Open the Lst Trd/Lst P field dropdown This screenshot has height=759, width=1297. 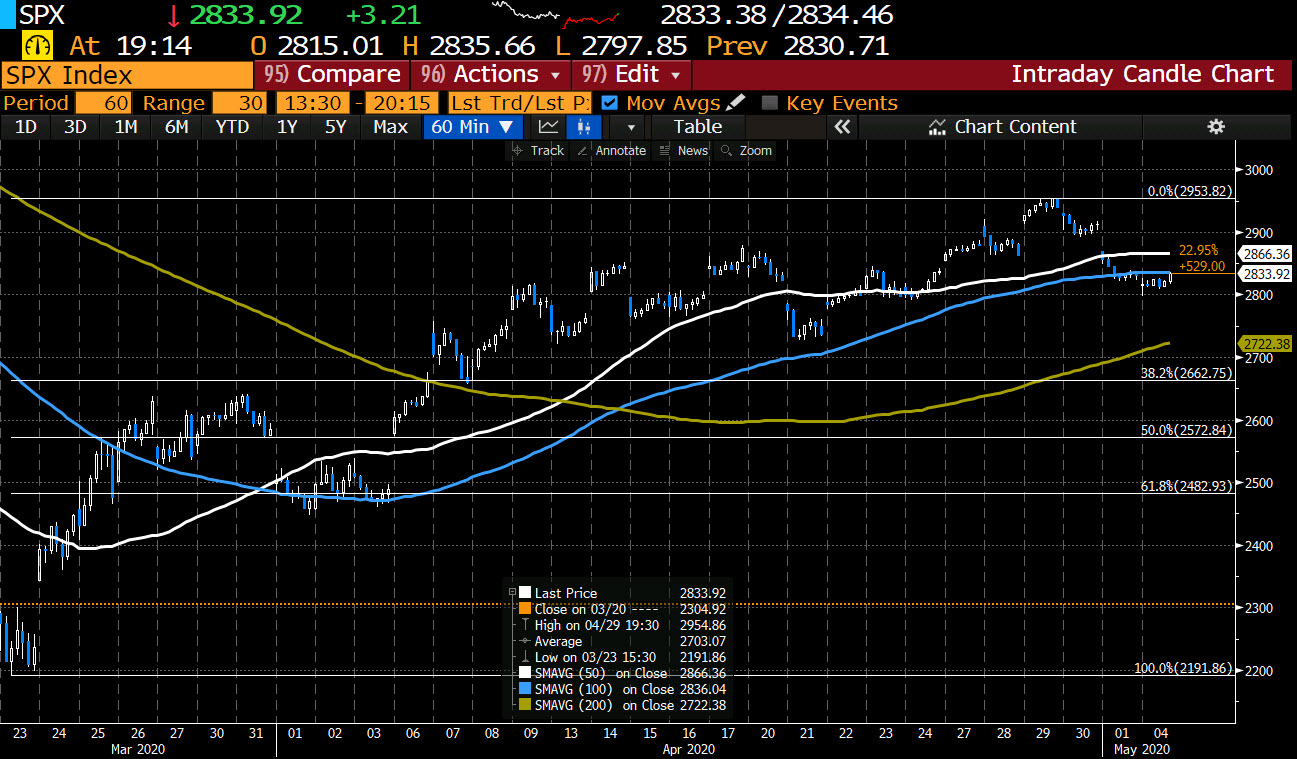[x=520, y=103]
